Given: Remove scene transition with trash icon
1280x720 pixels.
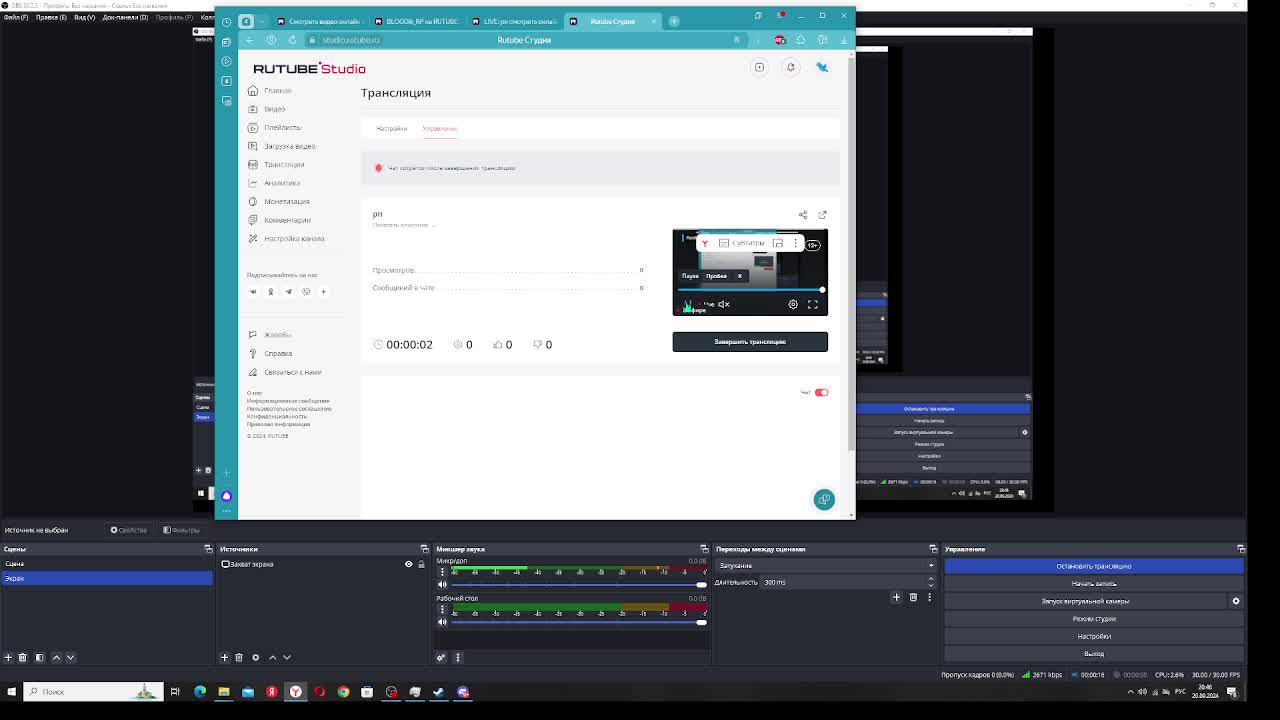Looking at the screenshot, I should point(913,597).
